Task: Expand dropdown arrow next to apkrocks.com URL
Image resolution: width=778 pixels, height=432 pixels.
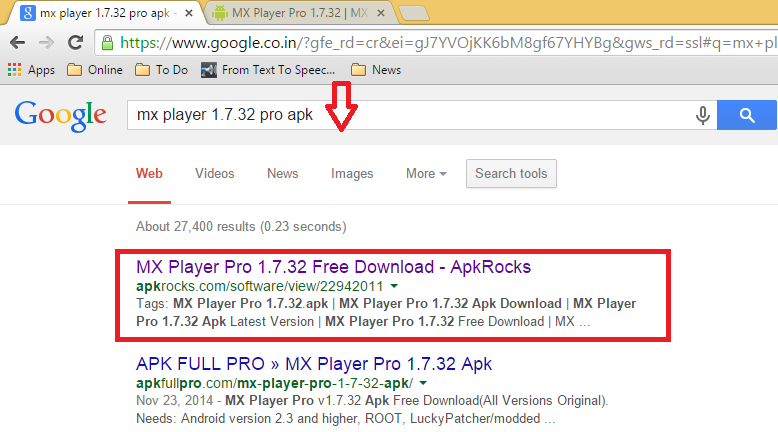Action: 394,286
